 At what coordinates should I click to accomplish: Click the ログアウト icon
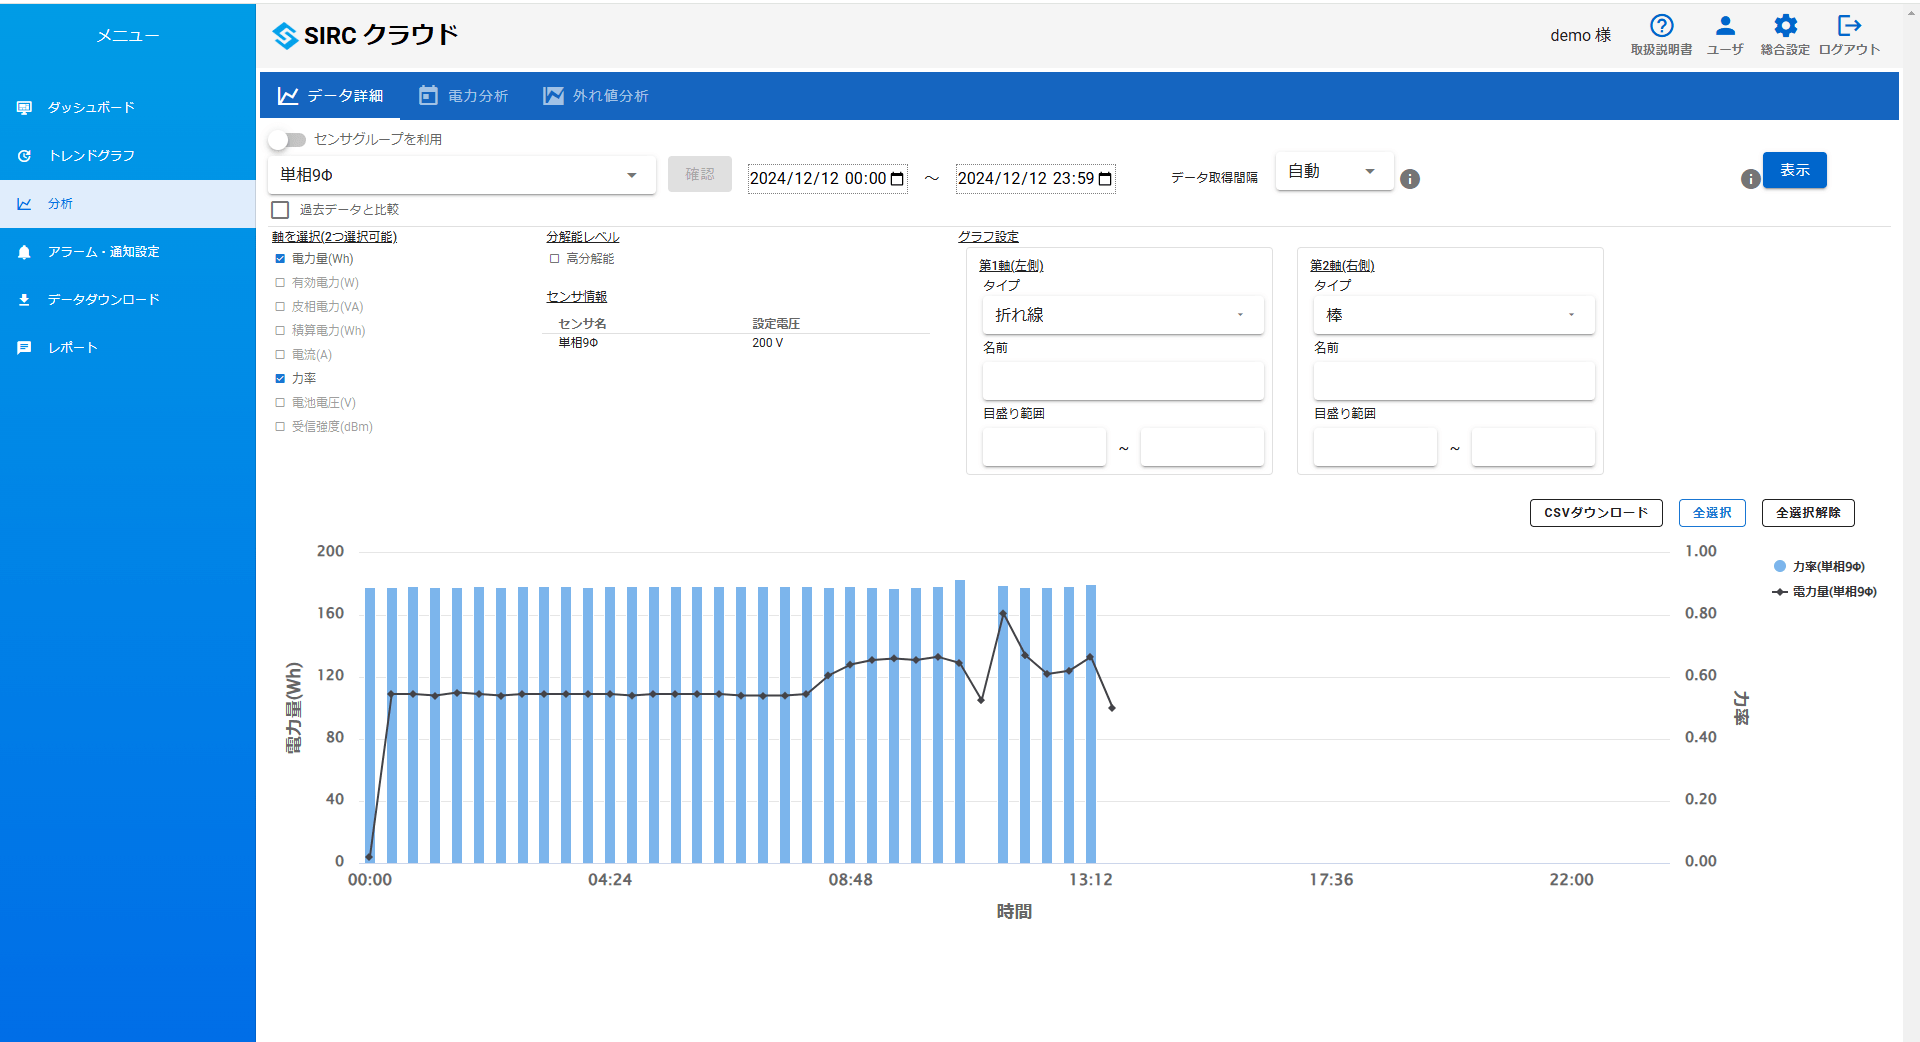point(1849,27)
